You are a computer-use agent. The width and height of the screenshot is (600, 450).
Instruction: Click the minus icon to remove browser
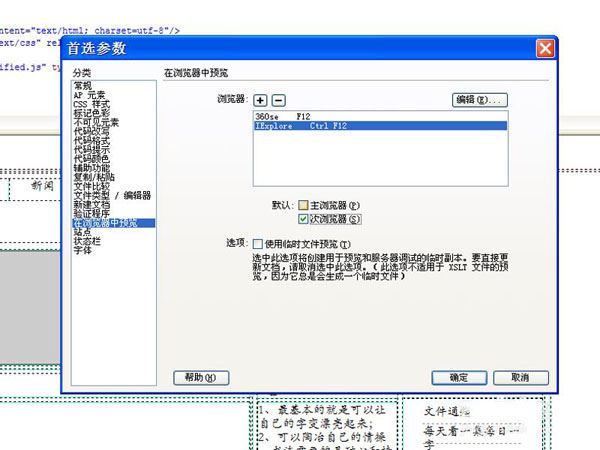click(x=279, y=100)
